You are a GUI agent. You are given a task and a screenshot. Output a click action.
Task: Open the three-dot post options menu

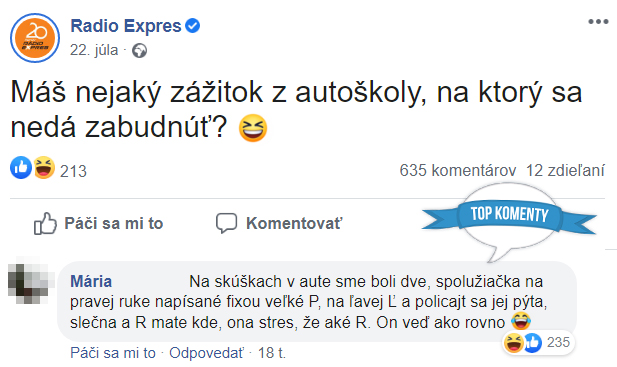(598, 22)
